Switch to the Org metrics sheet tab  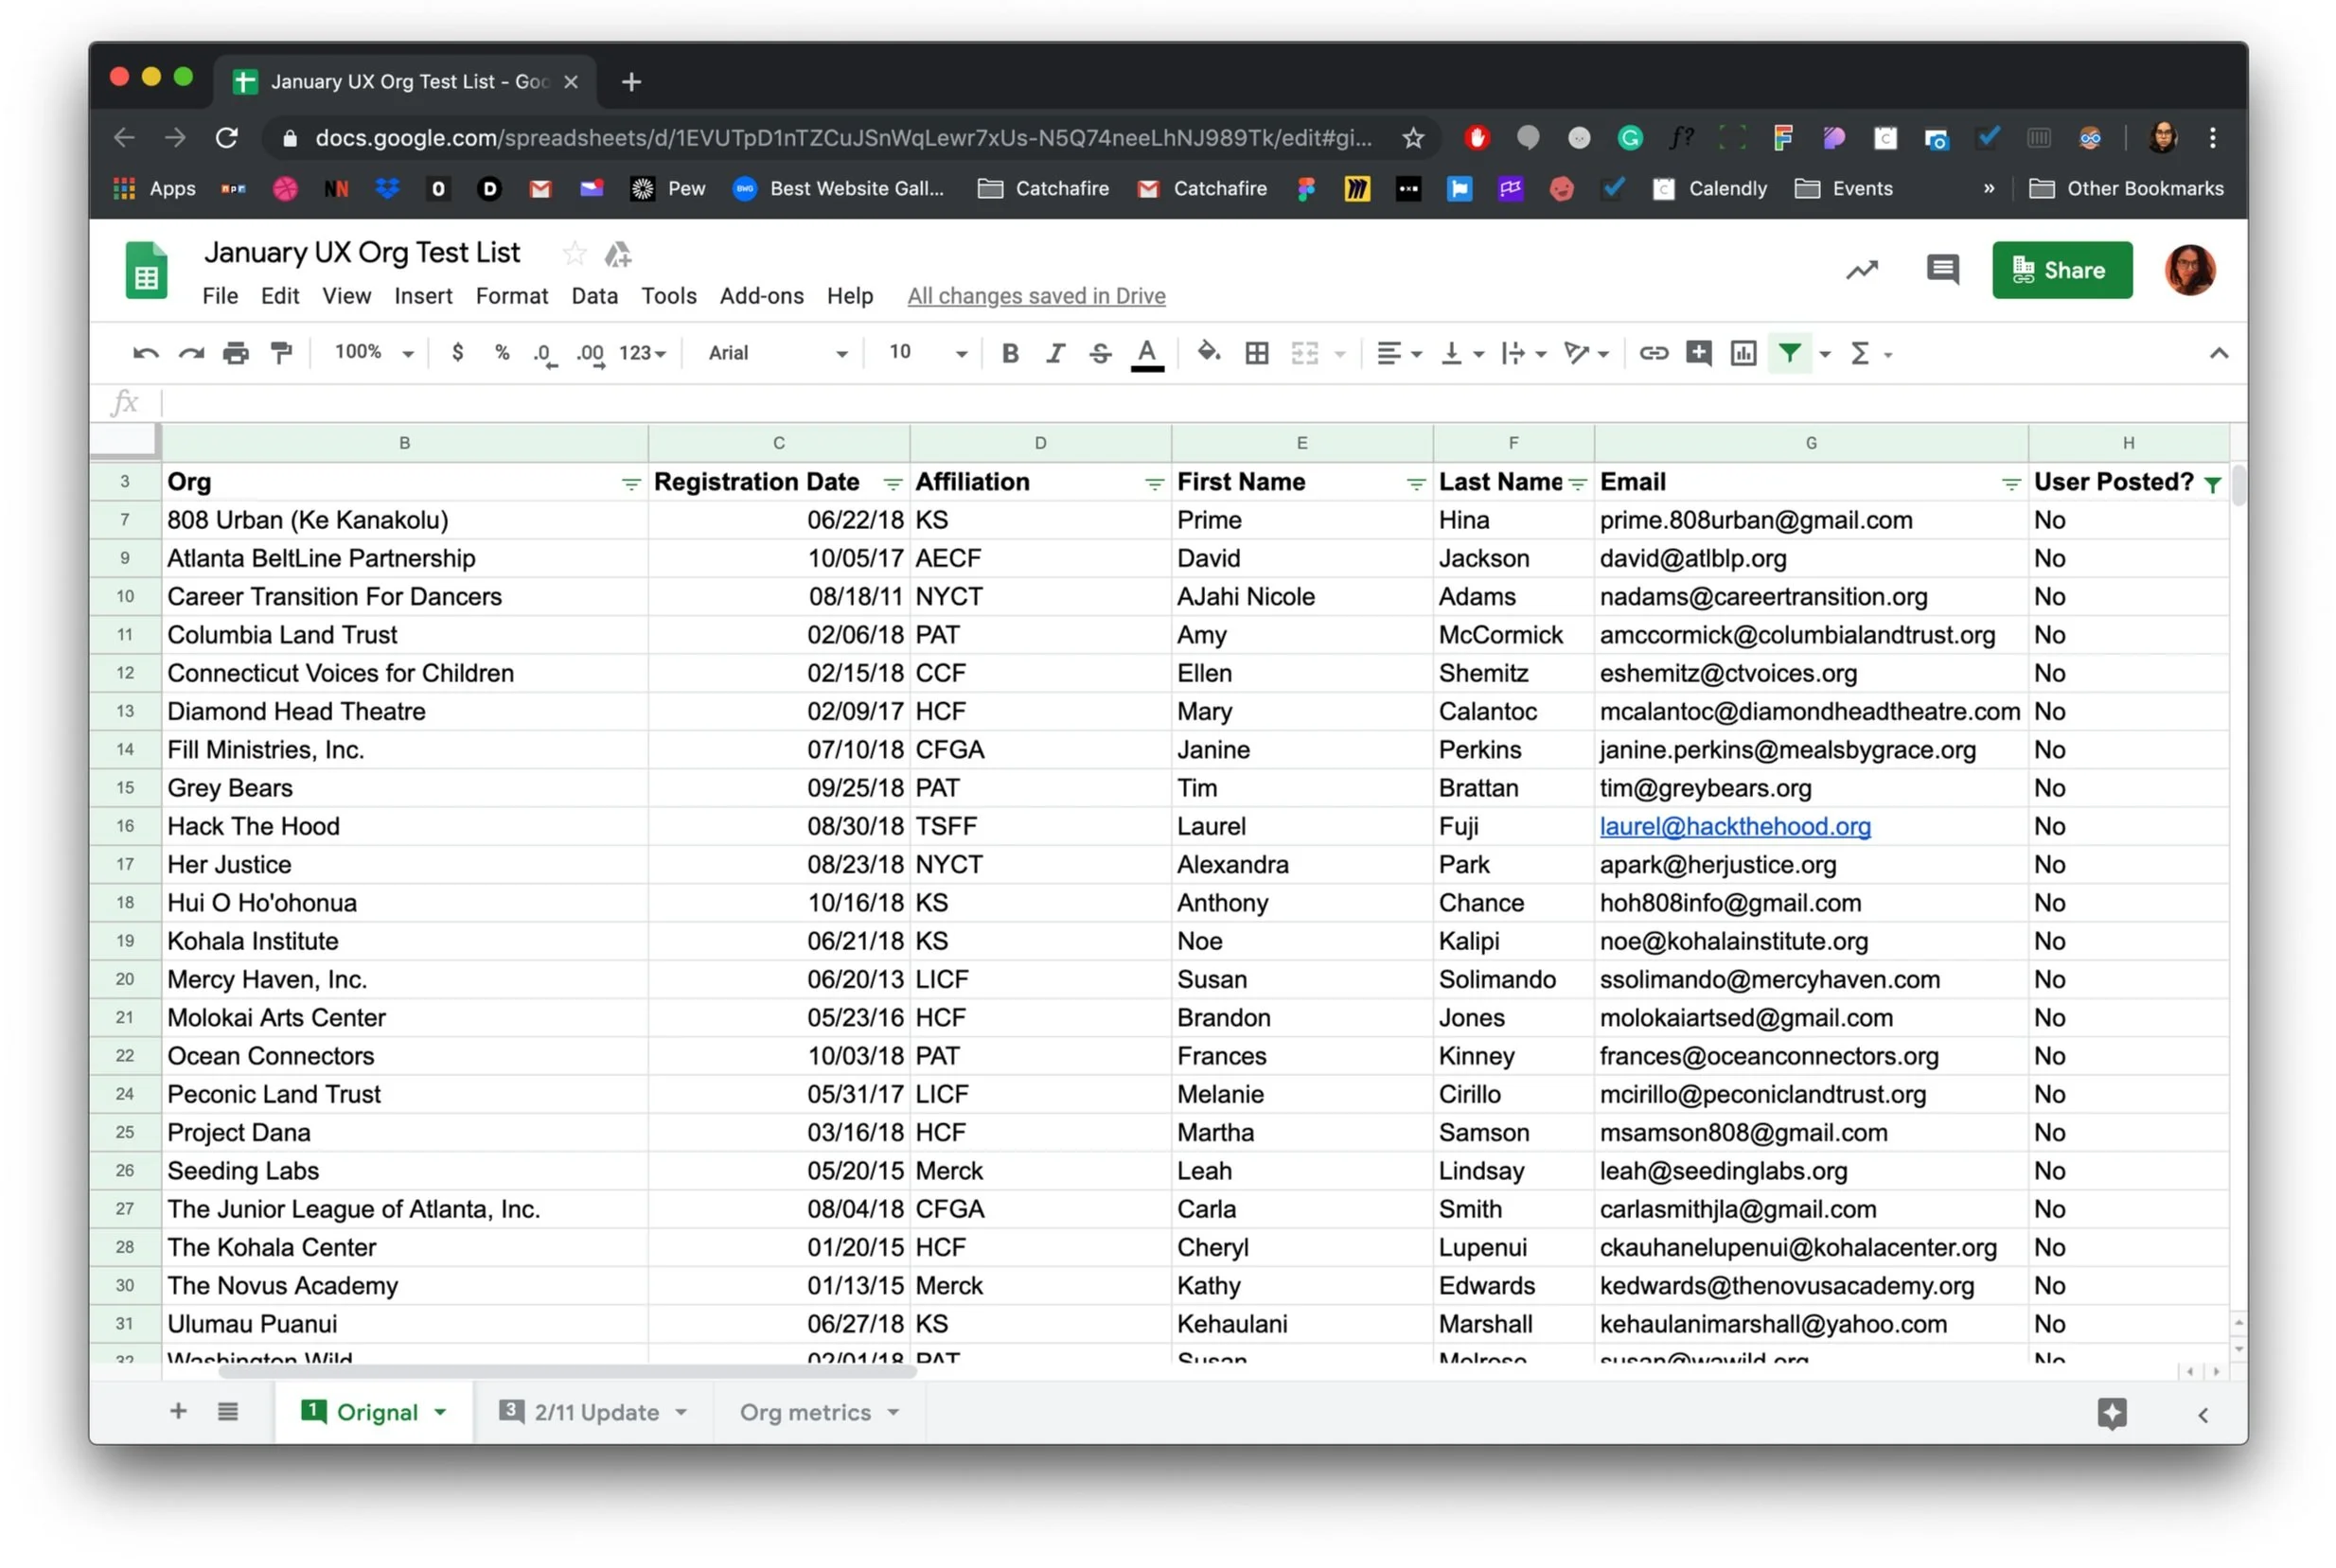805,1412
